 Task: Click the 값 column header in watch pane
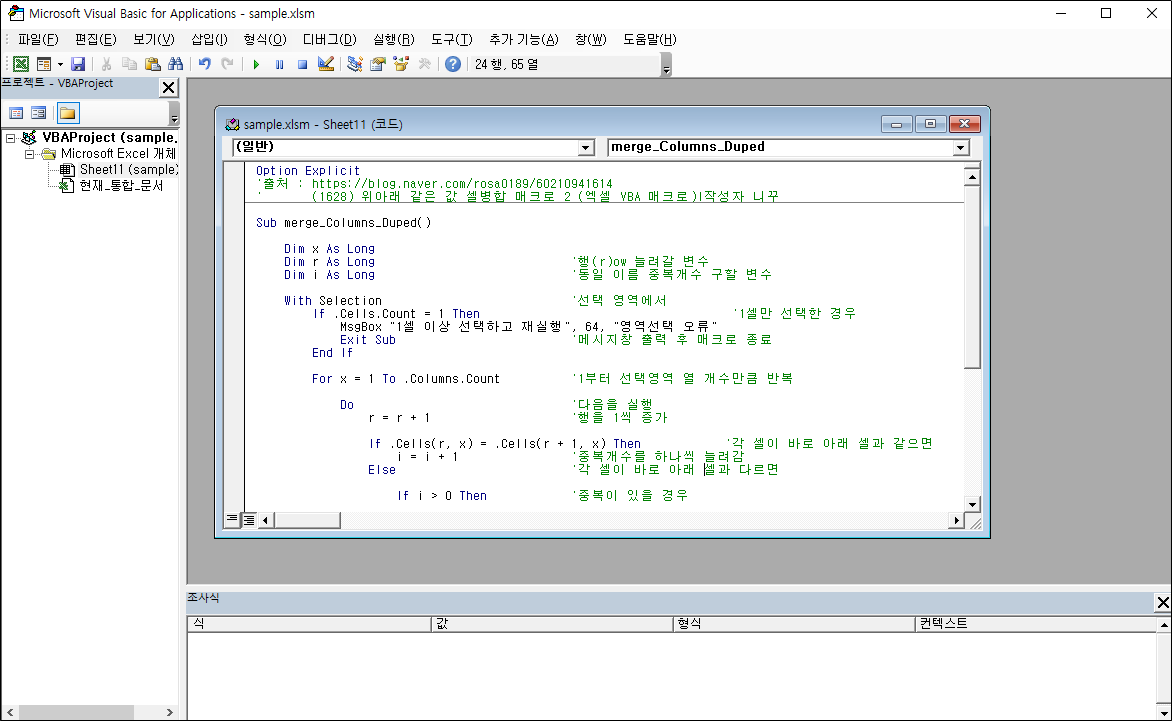coord(552,623)
